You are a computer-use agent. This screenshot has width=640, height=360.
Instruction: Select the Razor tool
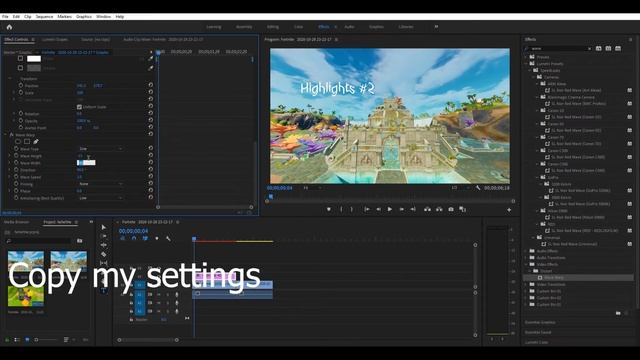click(104, 254)
